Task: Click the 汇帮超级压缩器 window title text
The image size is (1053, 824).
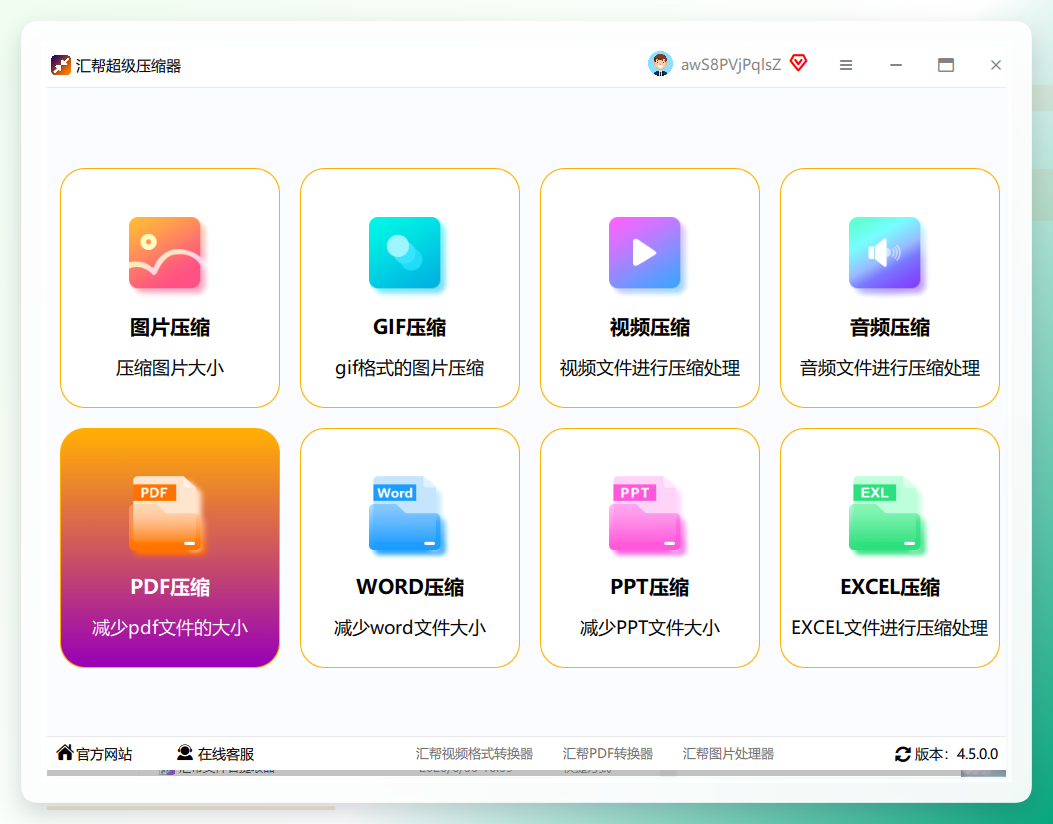Action: point(128,66)
